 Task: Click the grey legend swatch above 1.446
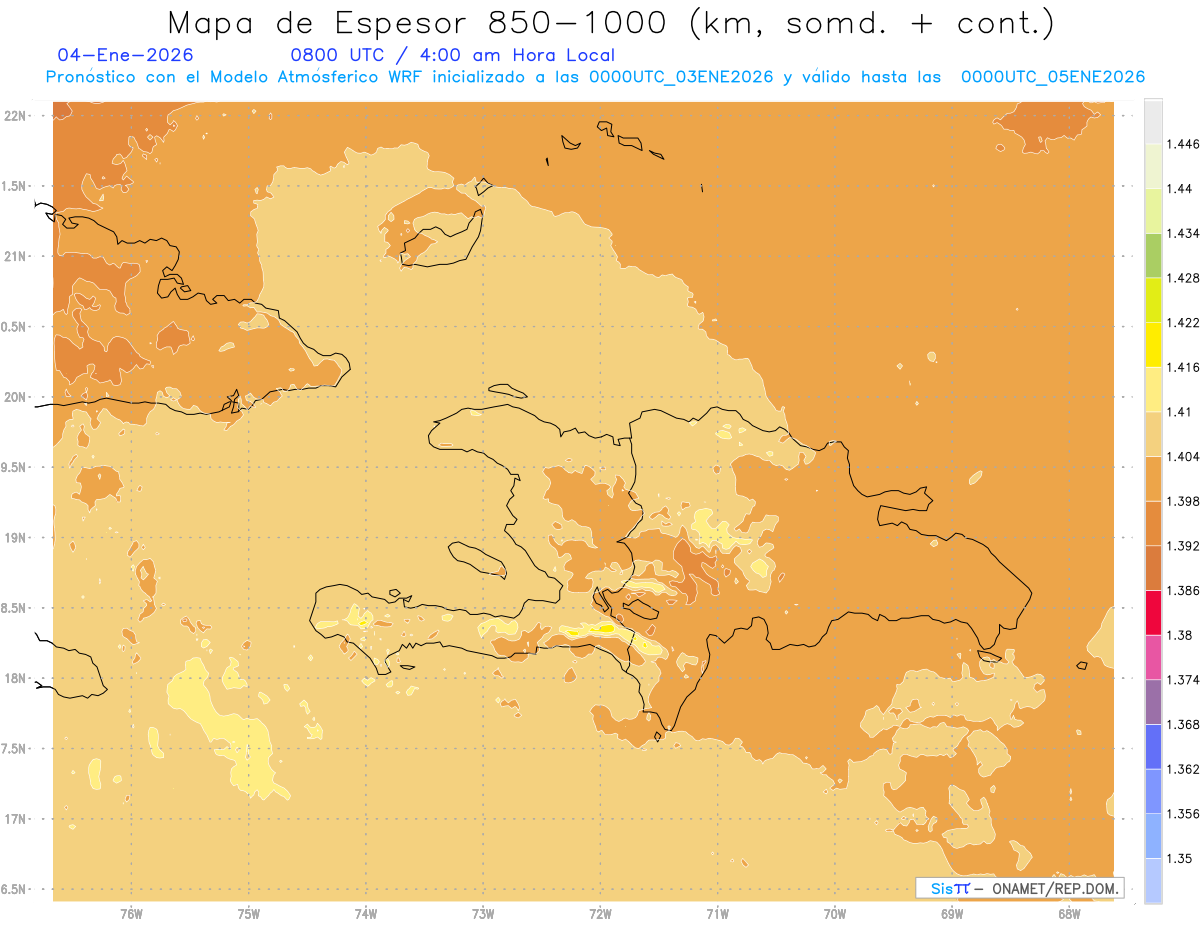click(1153, 121)
